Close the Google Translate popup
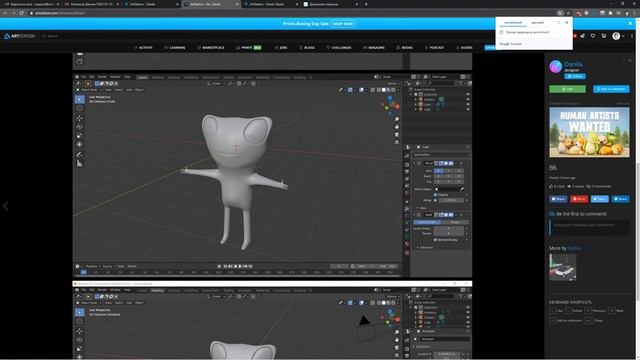The width and height of the screenshot is (640, 360). [567, 22]
